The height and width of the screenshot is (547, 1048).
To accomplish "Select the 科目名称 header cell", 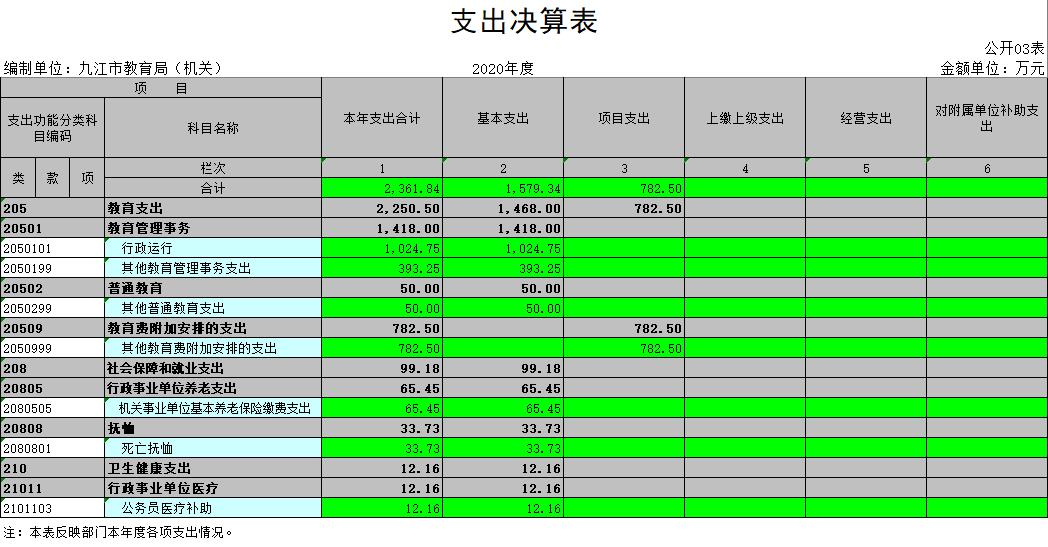I will 213,128.
